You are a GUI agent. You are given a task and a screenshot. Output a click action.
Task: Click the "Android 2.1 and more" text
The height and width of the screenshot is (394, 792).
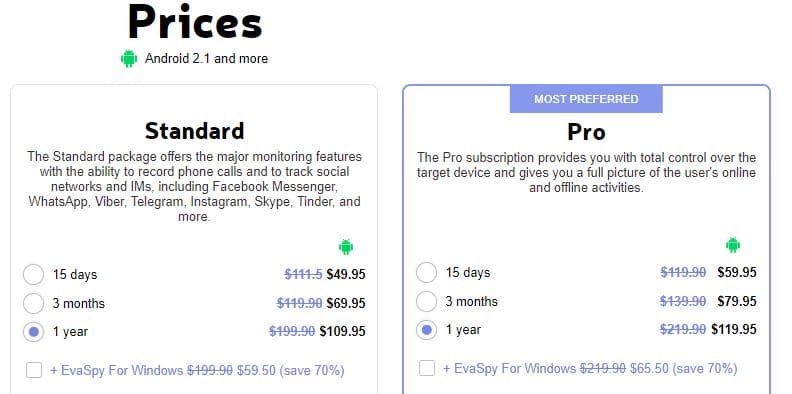[207, 59]
